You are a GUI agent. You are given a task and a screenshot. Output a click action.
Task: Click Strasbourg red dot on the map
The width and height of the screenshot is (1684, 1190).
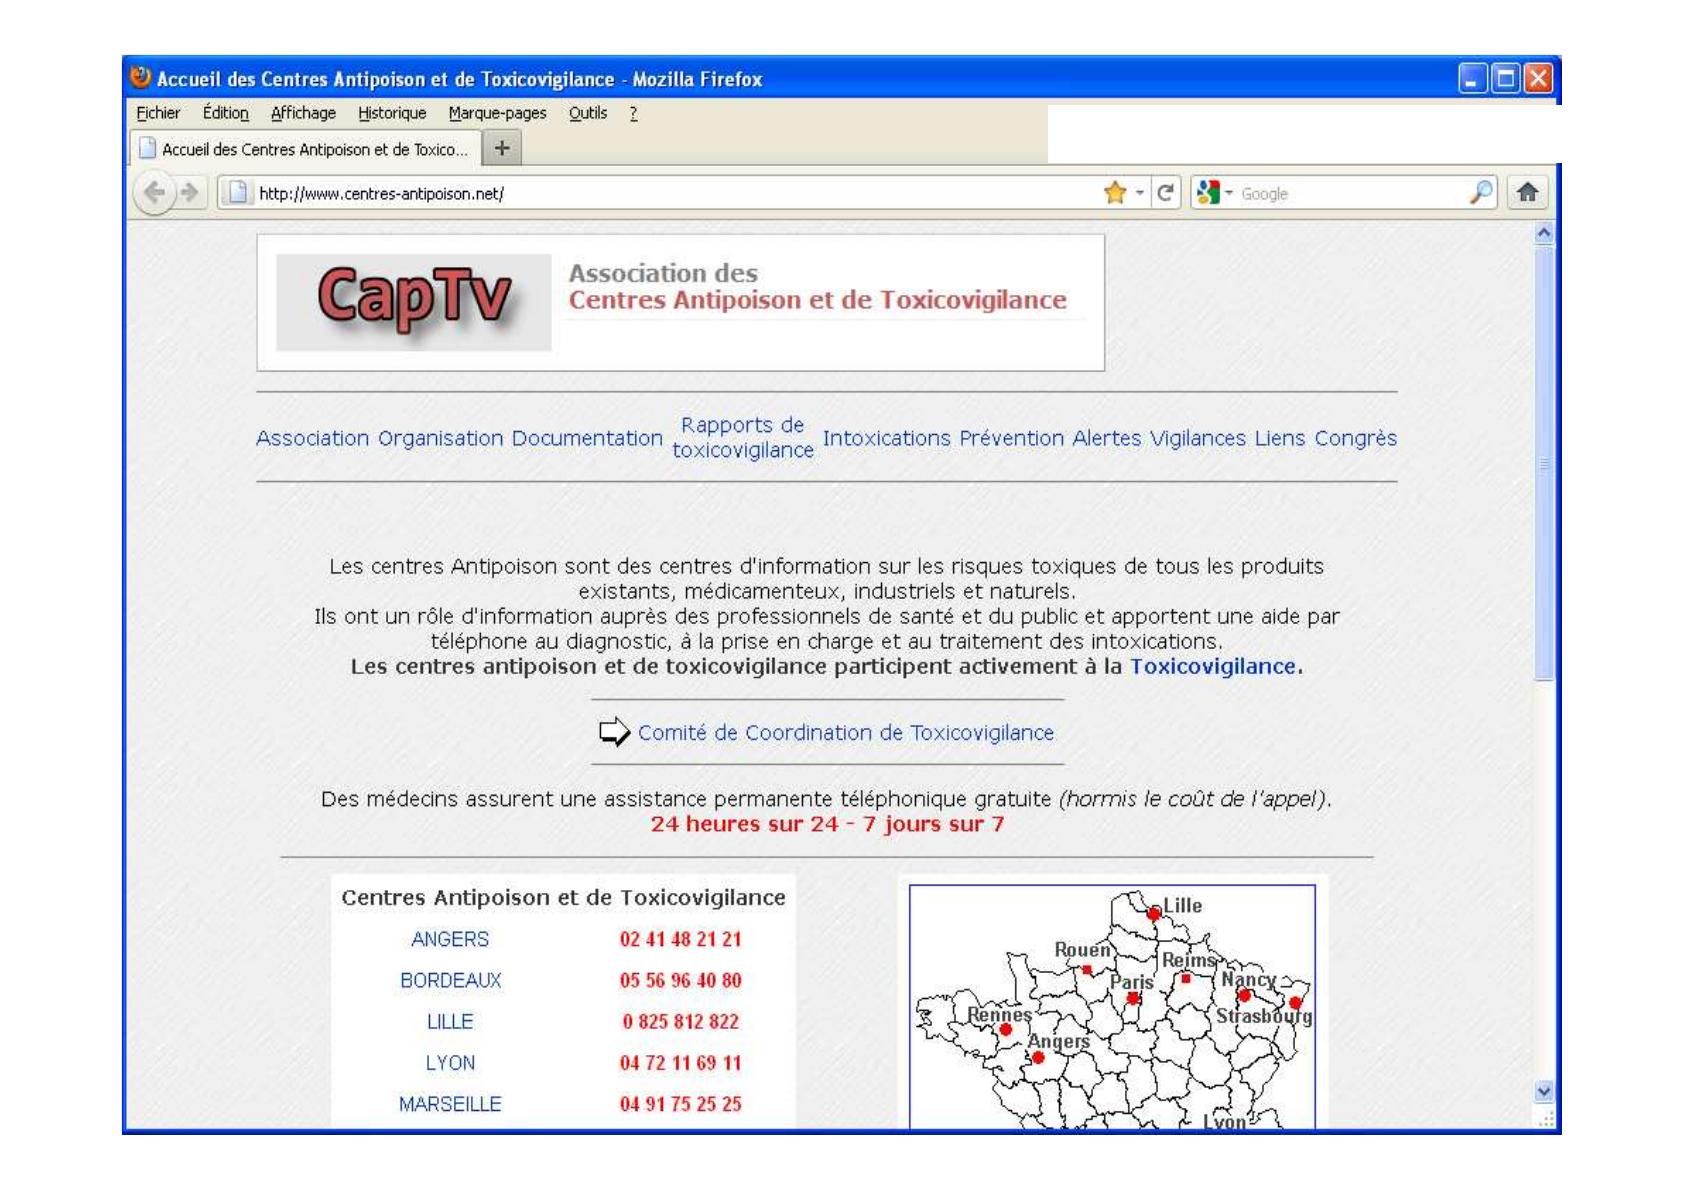1295,1002
